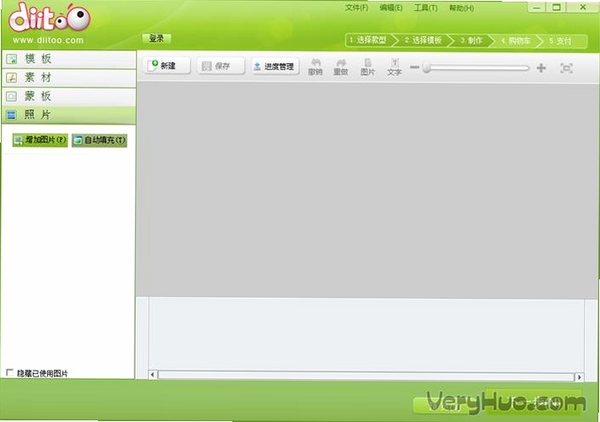Open the 帮助(H) menu
The image size is (600, 422).
tap(461, 8)
